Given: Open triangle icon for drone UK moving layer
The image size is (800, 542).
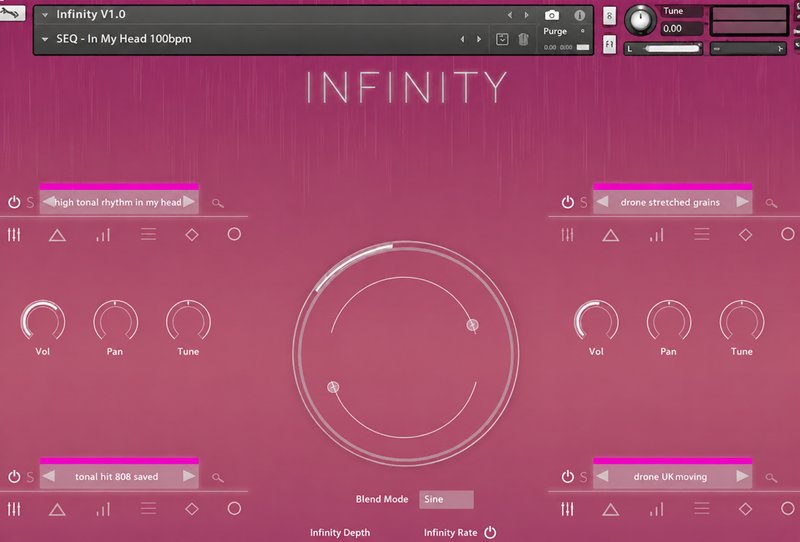Looking at the screenshot, I should pos(611,509).
